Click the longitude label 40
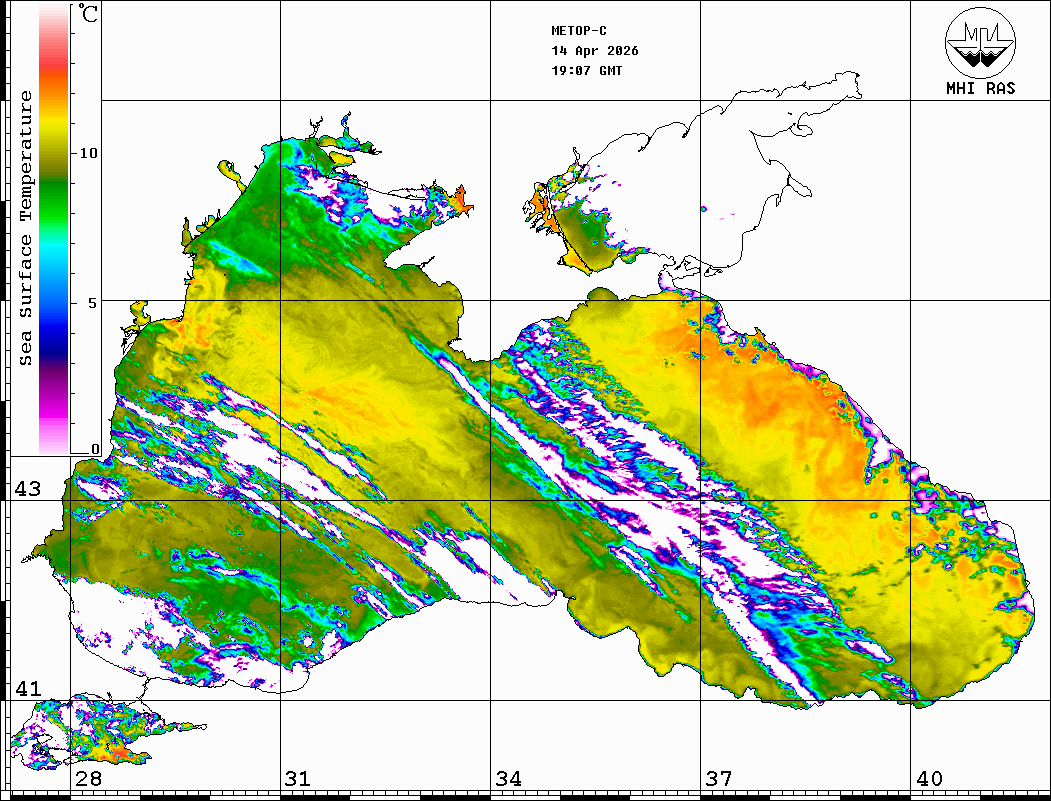The image size is (1051, 801). pos(928,779)
